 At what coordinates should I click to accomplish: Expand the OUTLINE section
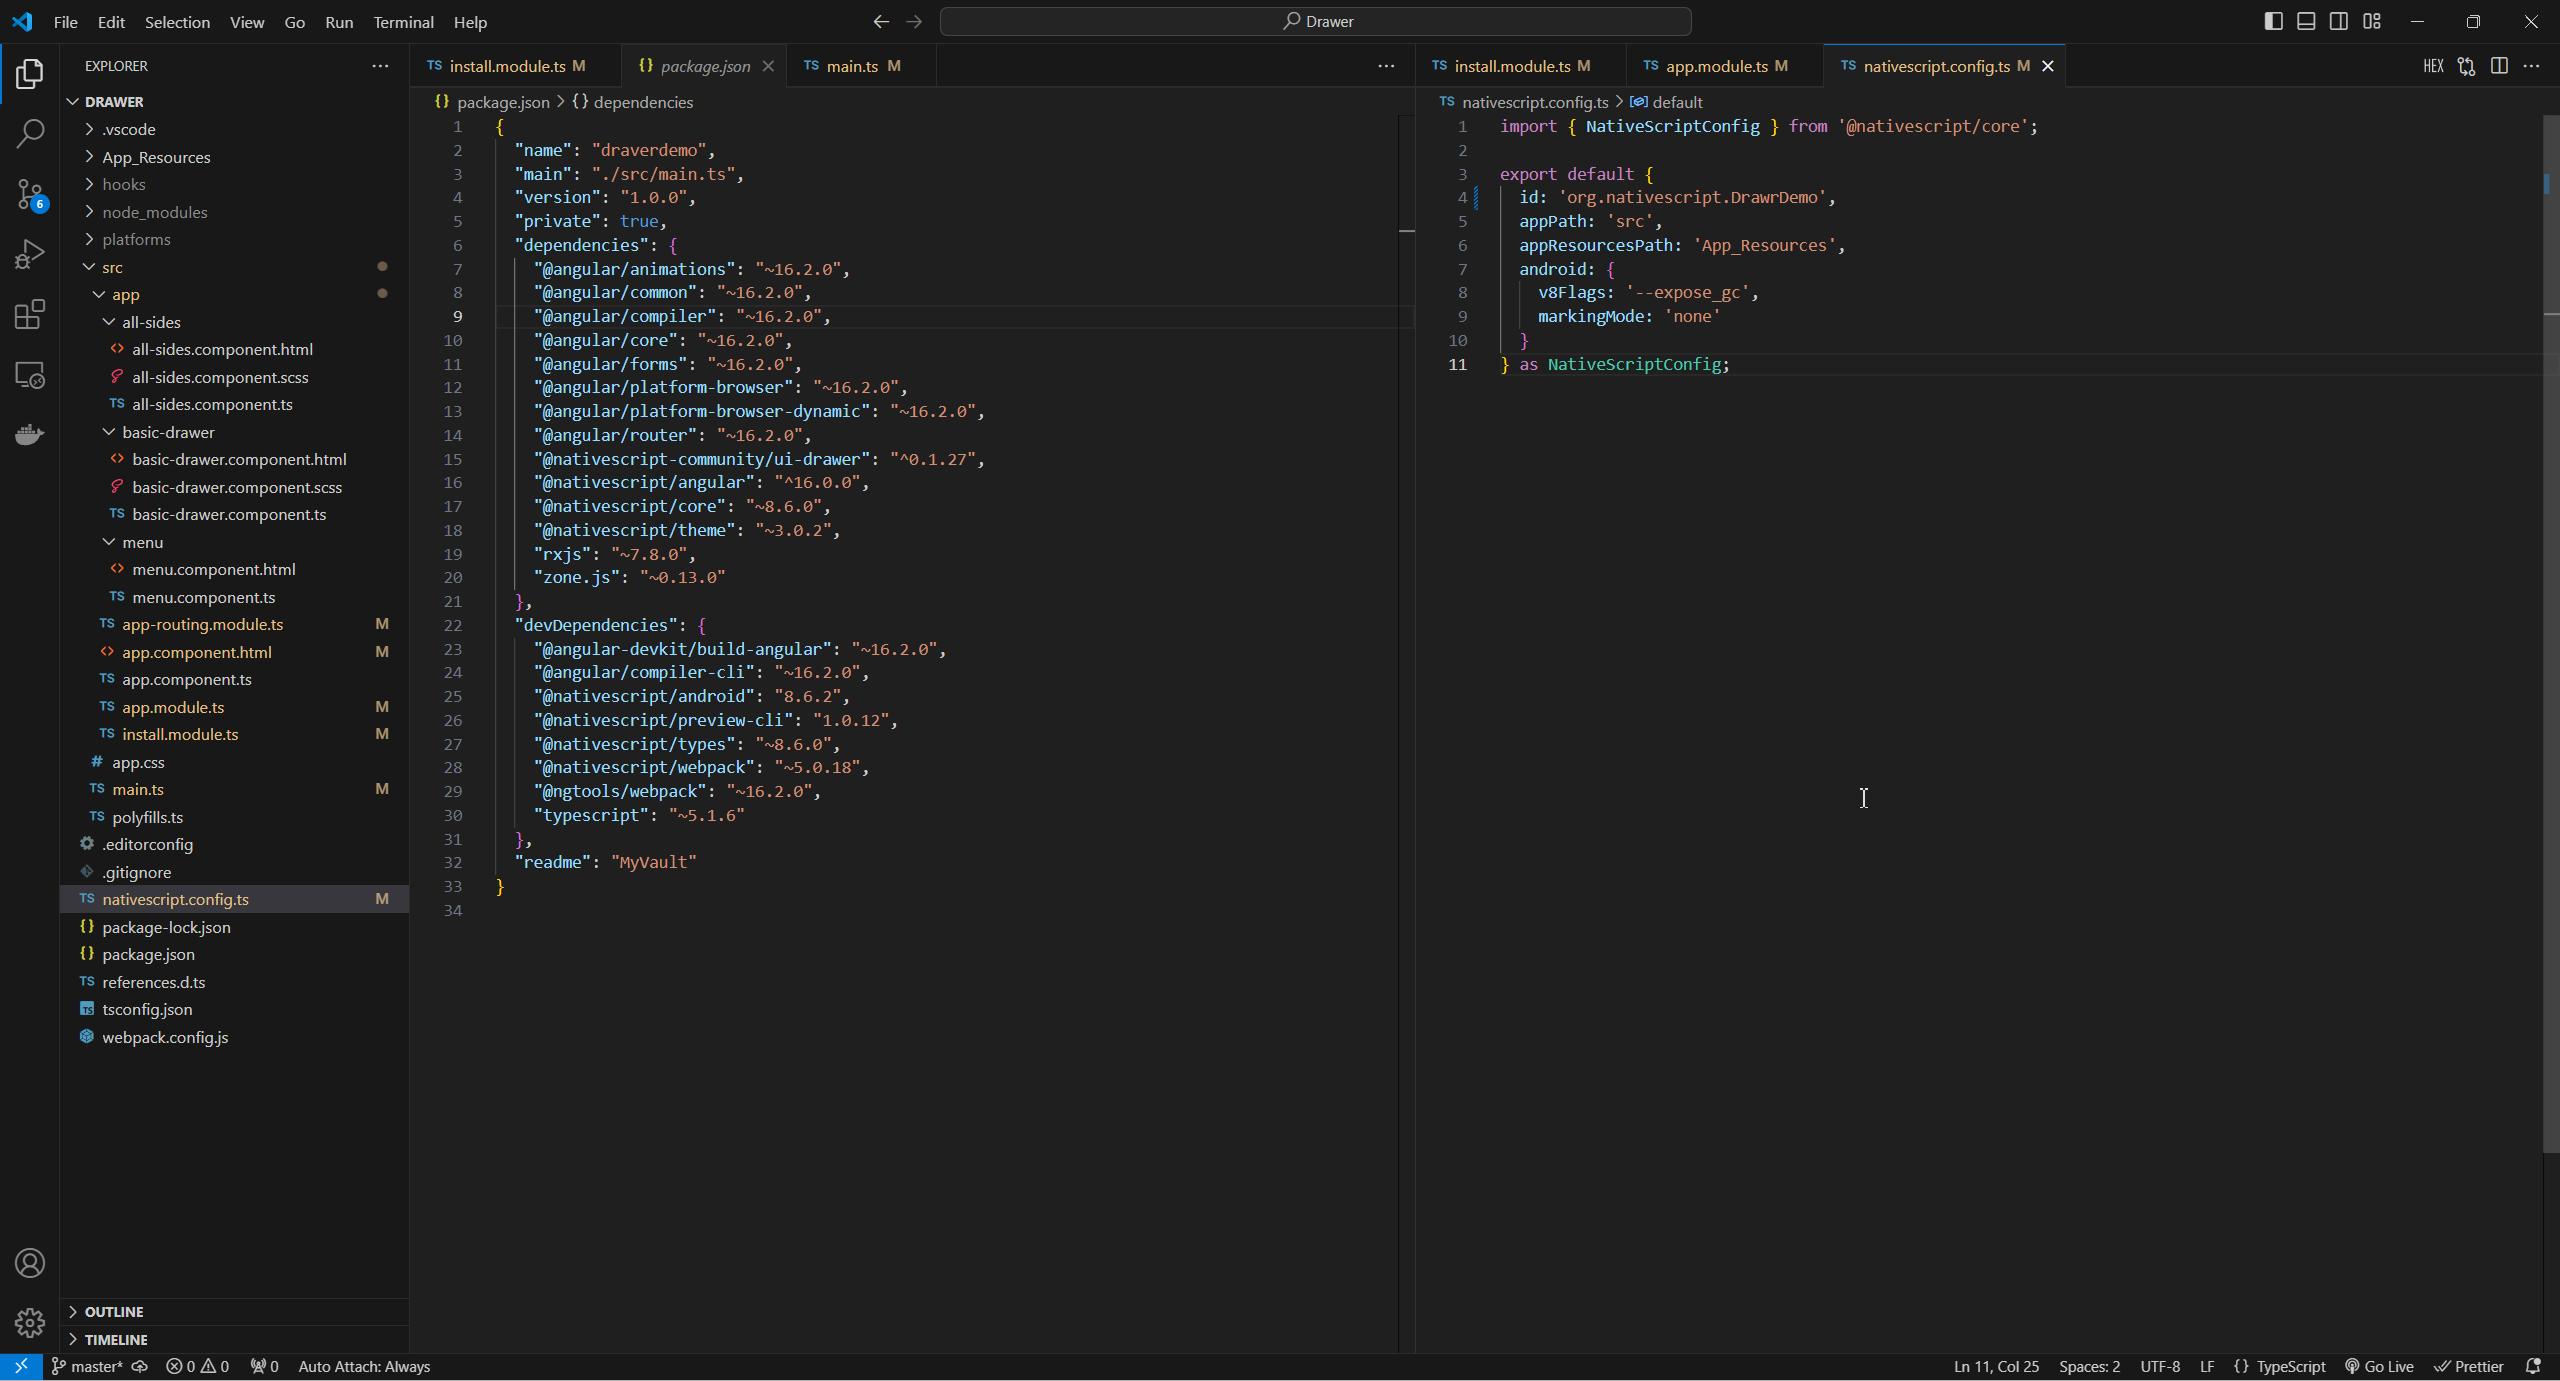tap(114, 1311)
